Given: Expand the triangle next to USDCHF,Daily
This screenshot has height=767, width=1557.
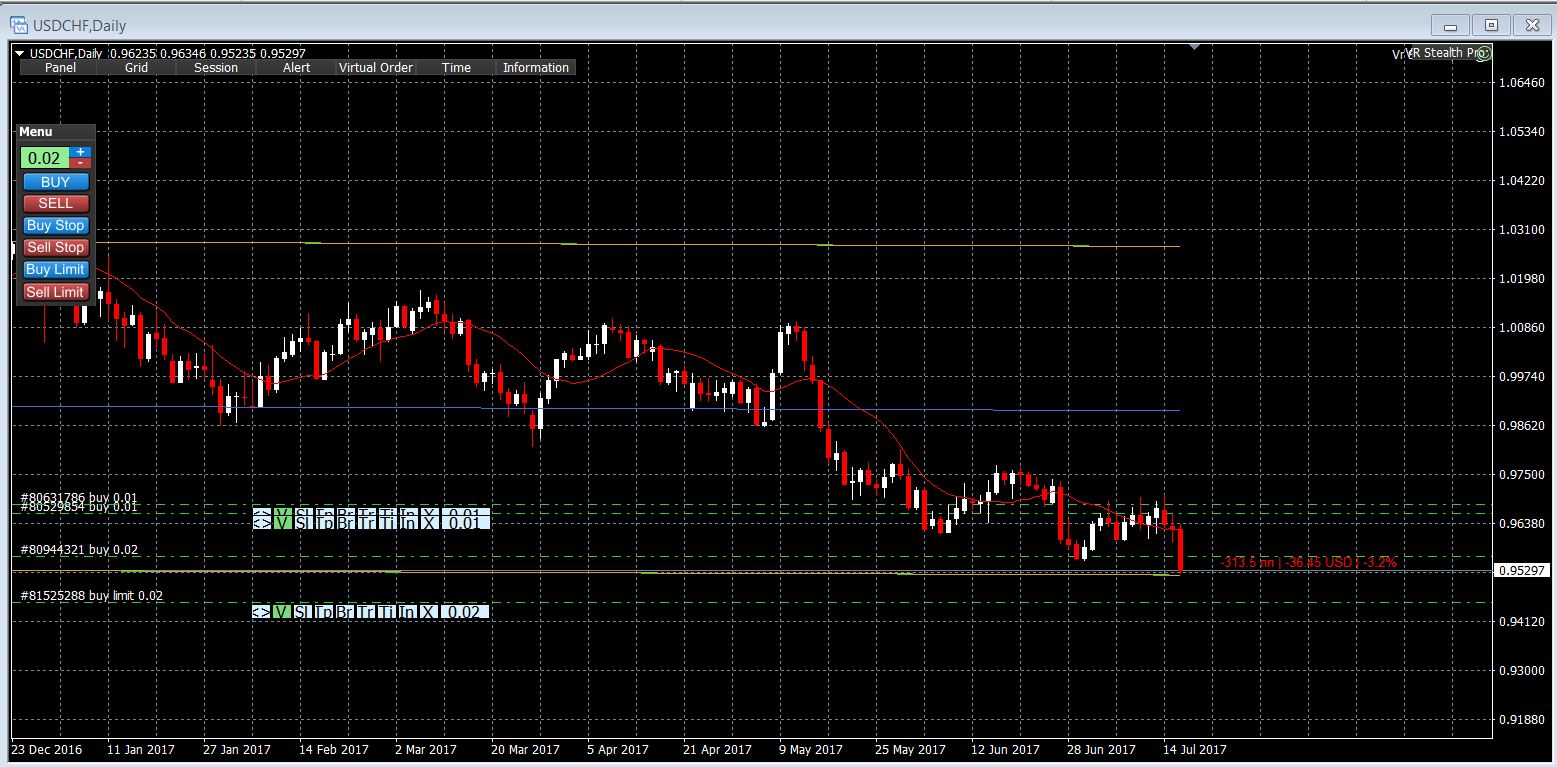Looking at the screenshot, I should click(x=19, y=53).
